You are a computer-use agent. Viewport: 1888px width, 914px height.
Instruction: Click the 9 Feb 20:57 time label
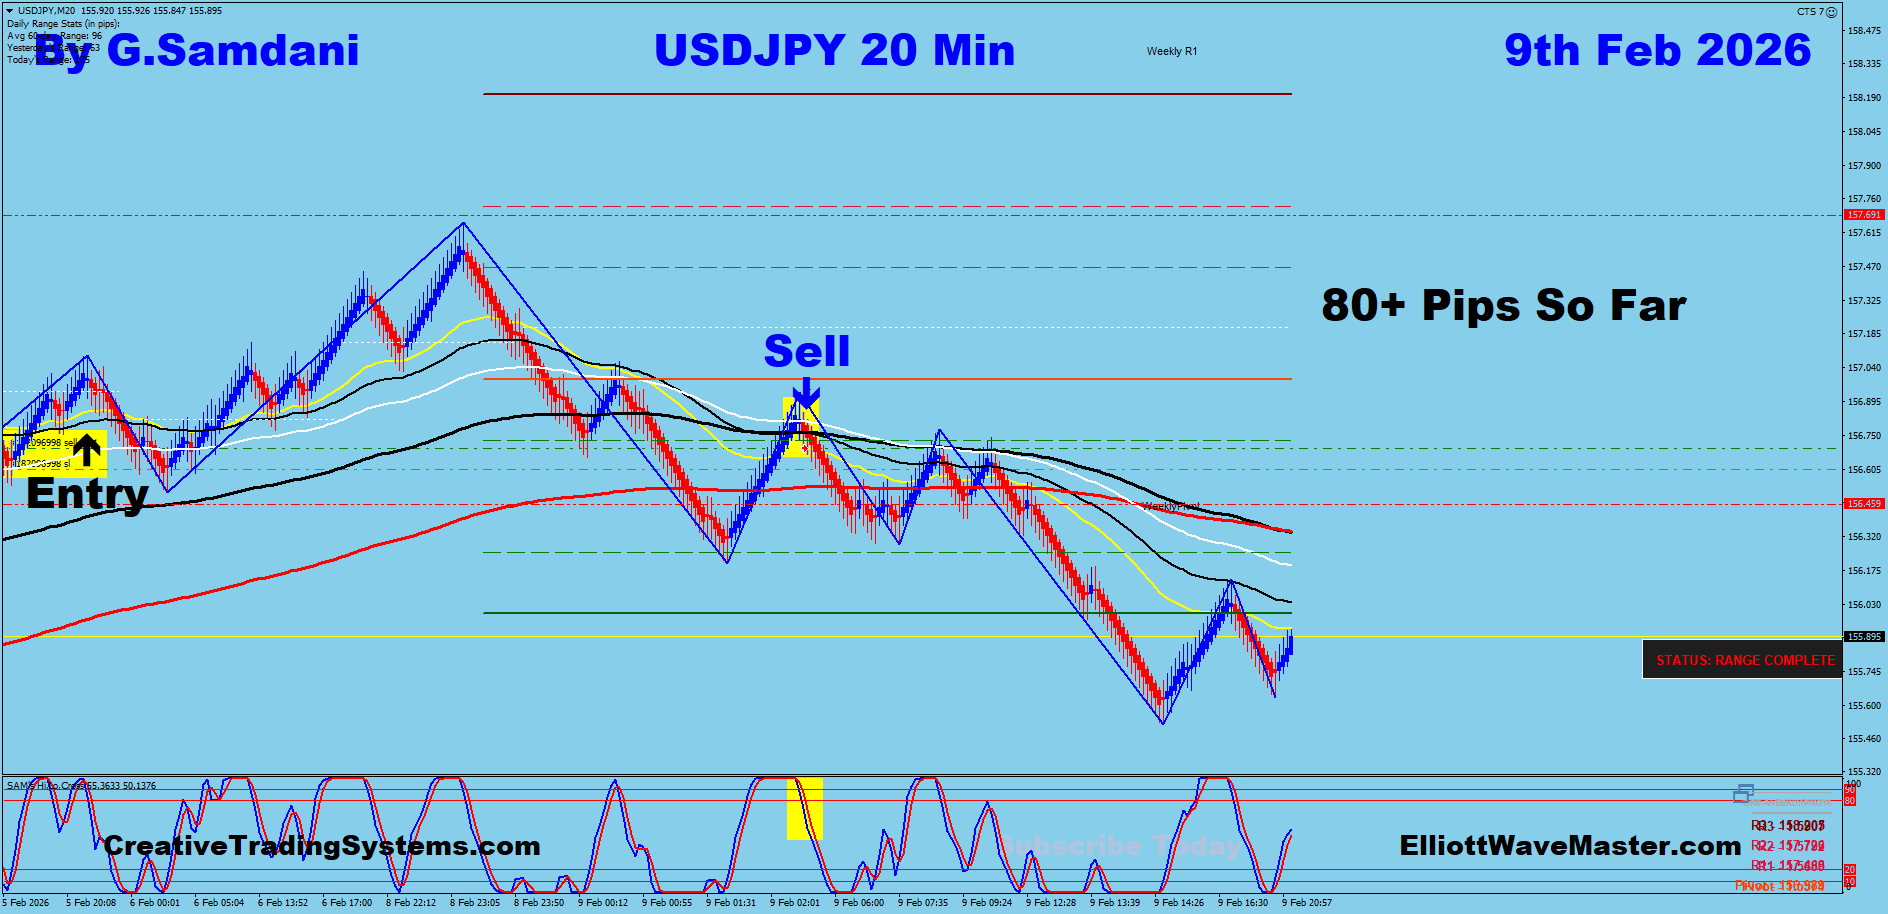(1306, 903)
